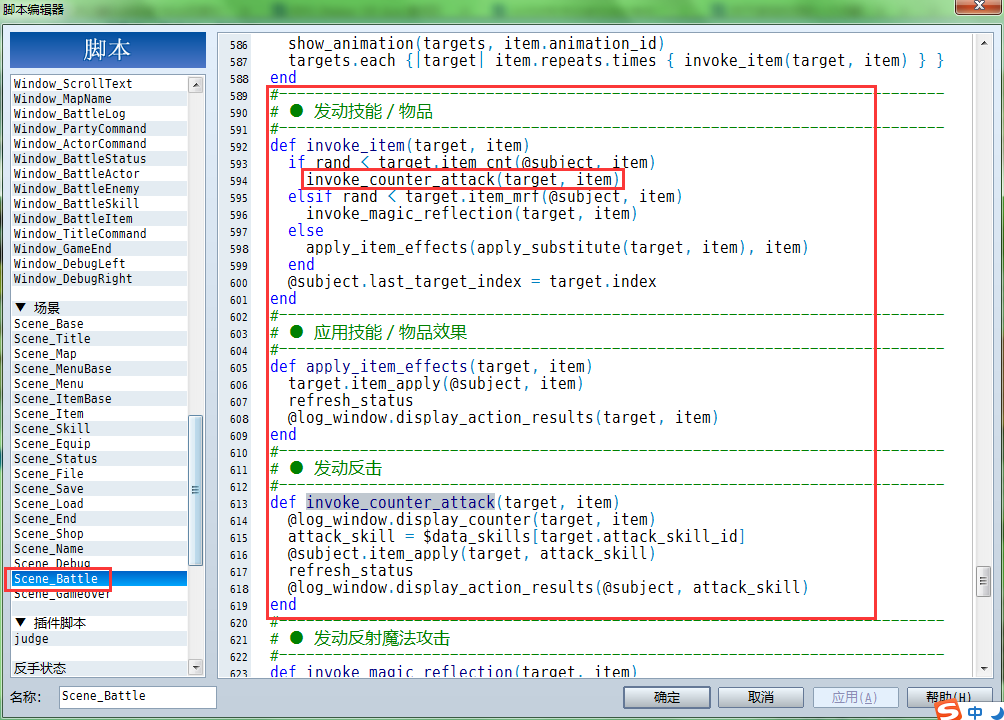Click the @subject.last_target_index code line
Screen dimensions: 1004x720
coord(472,282)
